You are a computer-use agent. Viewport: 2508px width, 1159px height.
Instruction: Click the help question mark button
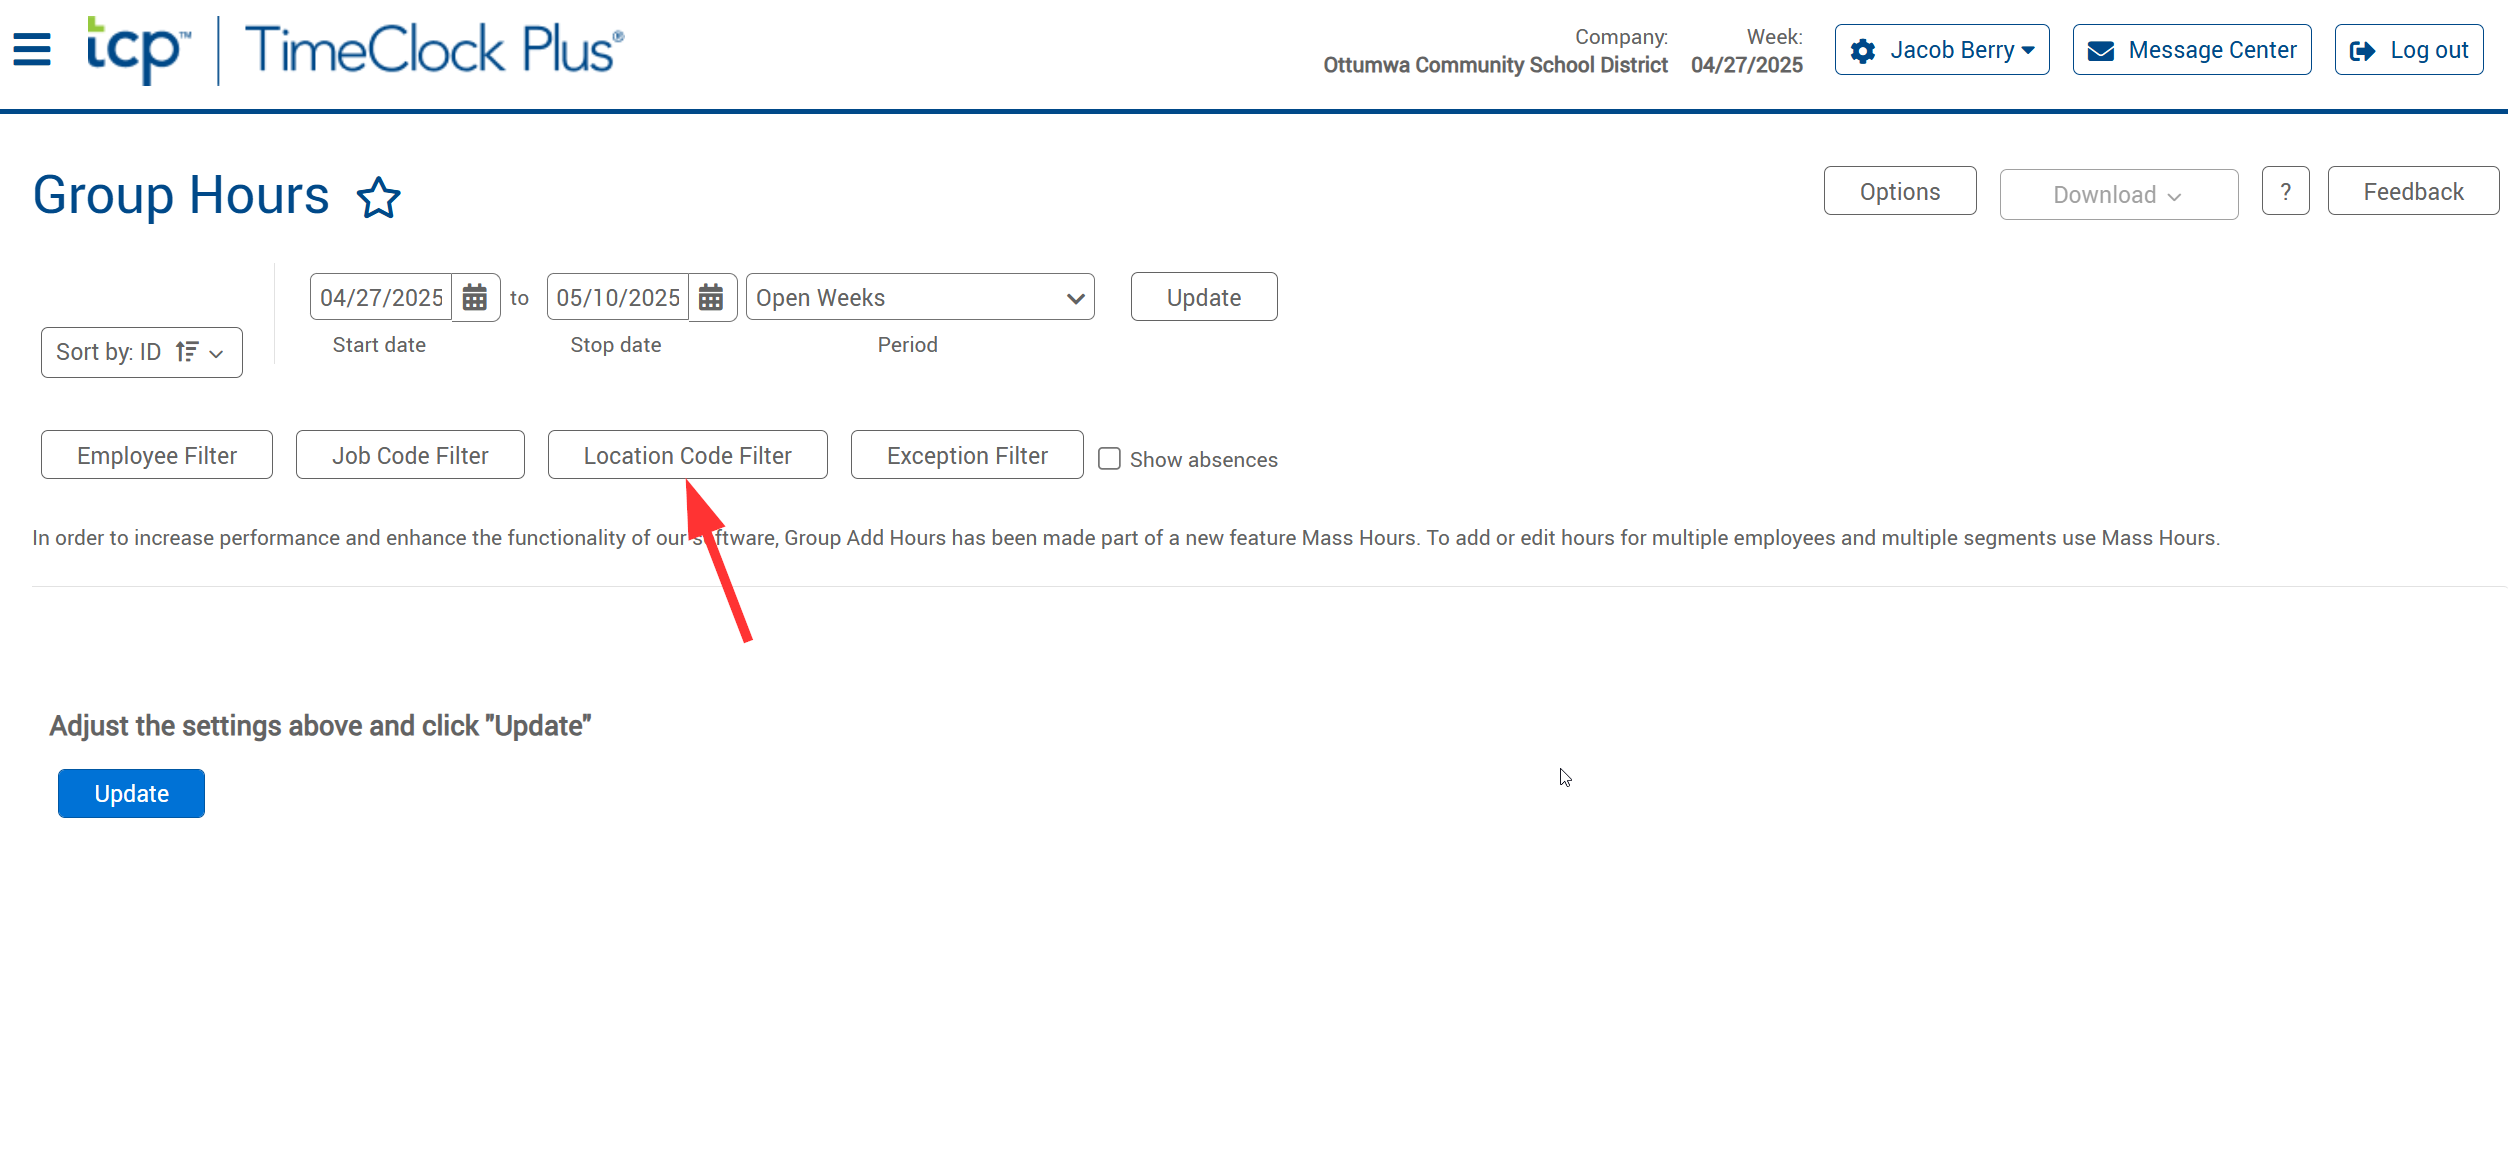tap(2285, 191)
